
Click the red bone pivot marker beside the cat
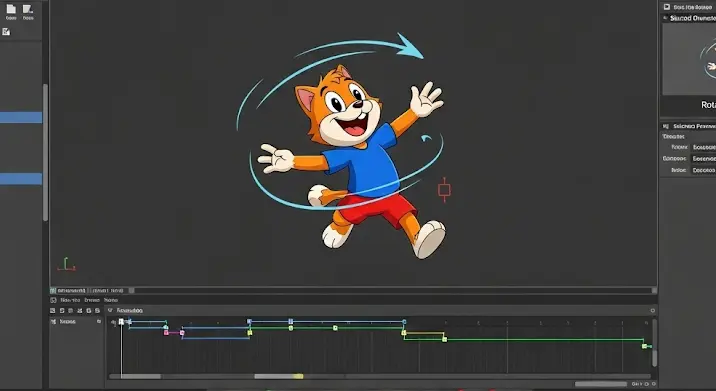point(444,190)
